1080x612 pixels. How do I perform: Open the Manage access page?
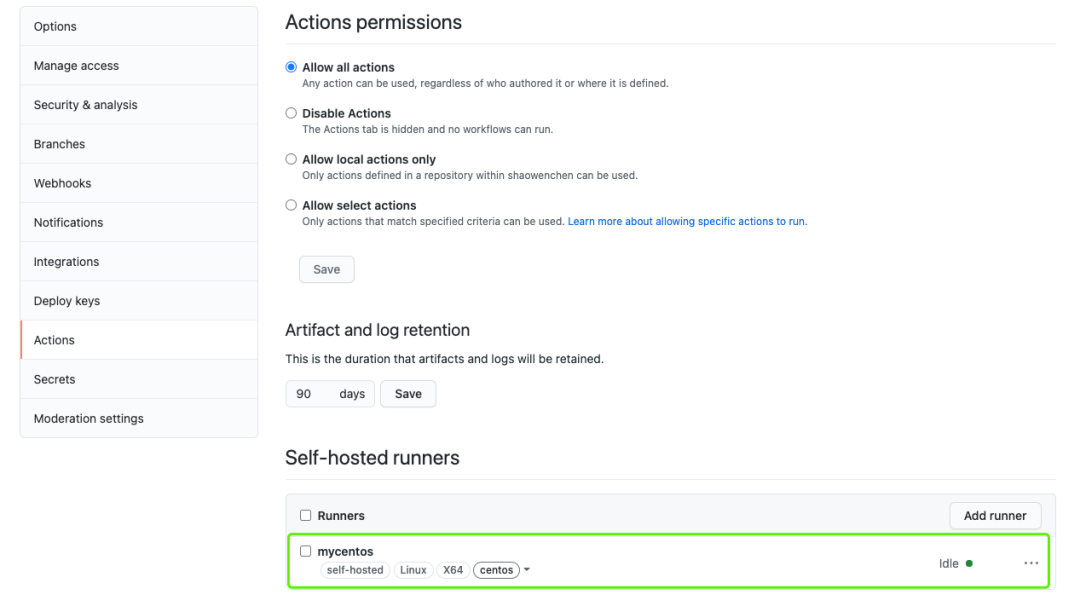pyautogui.click(x=76, y=66)
